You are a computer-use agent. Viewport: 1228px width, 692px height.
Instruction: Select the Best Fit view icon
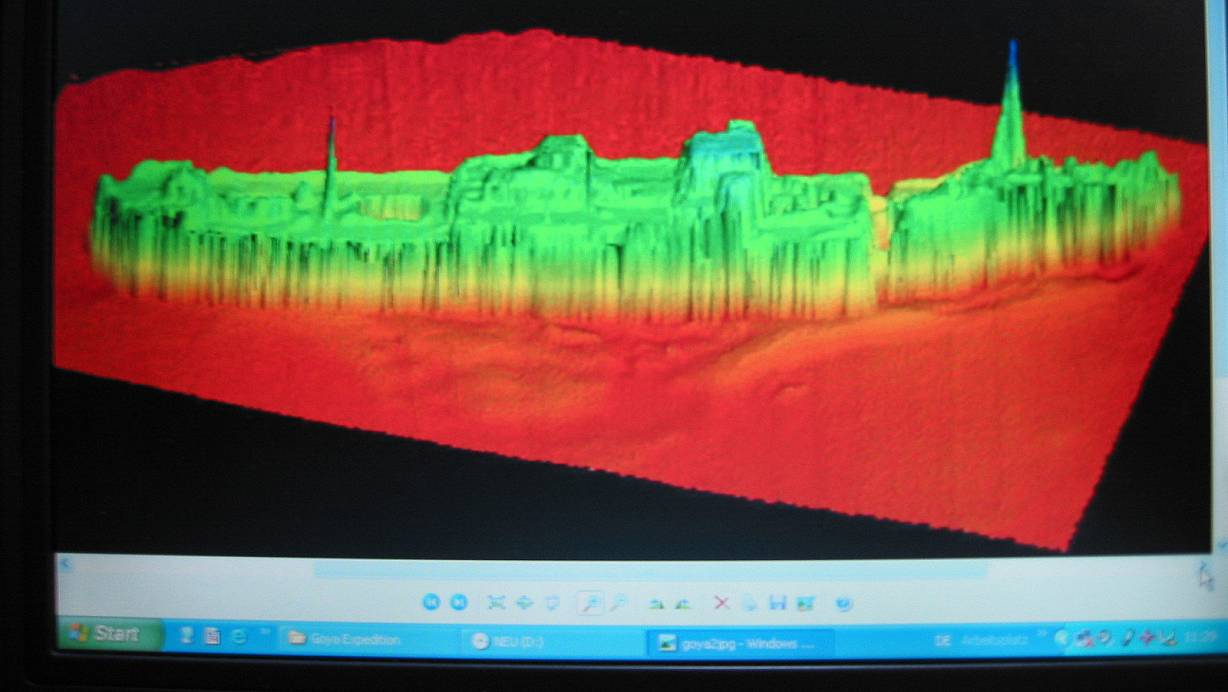point(496,603)
